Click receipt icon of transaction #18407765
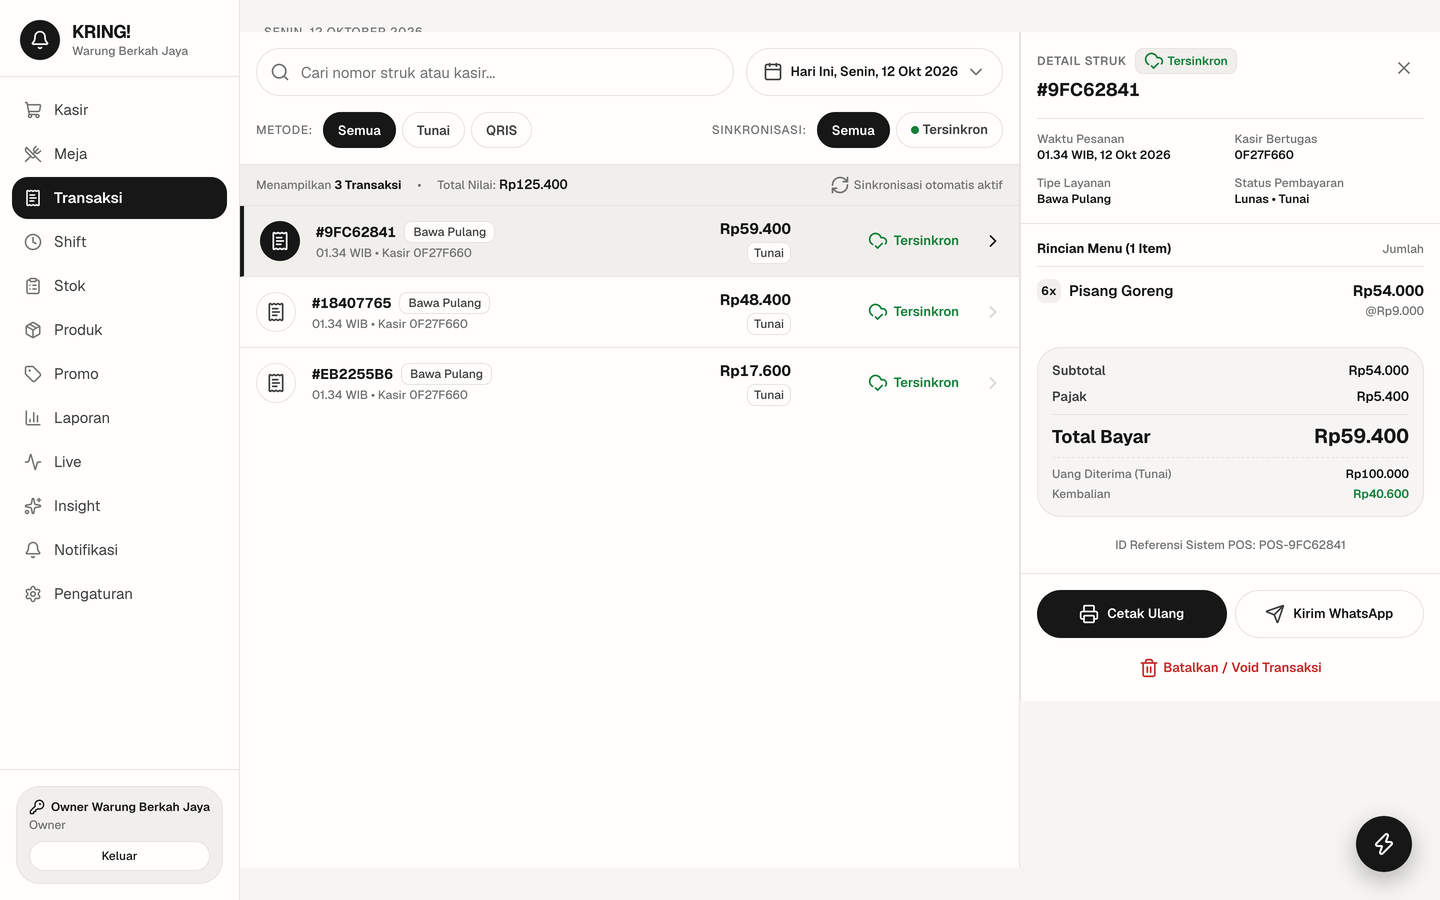Viewport: 1440px width, 900px height. coord(276,312)
